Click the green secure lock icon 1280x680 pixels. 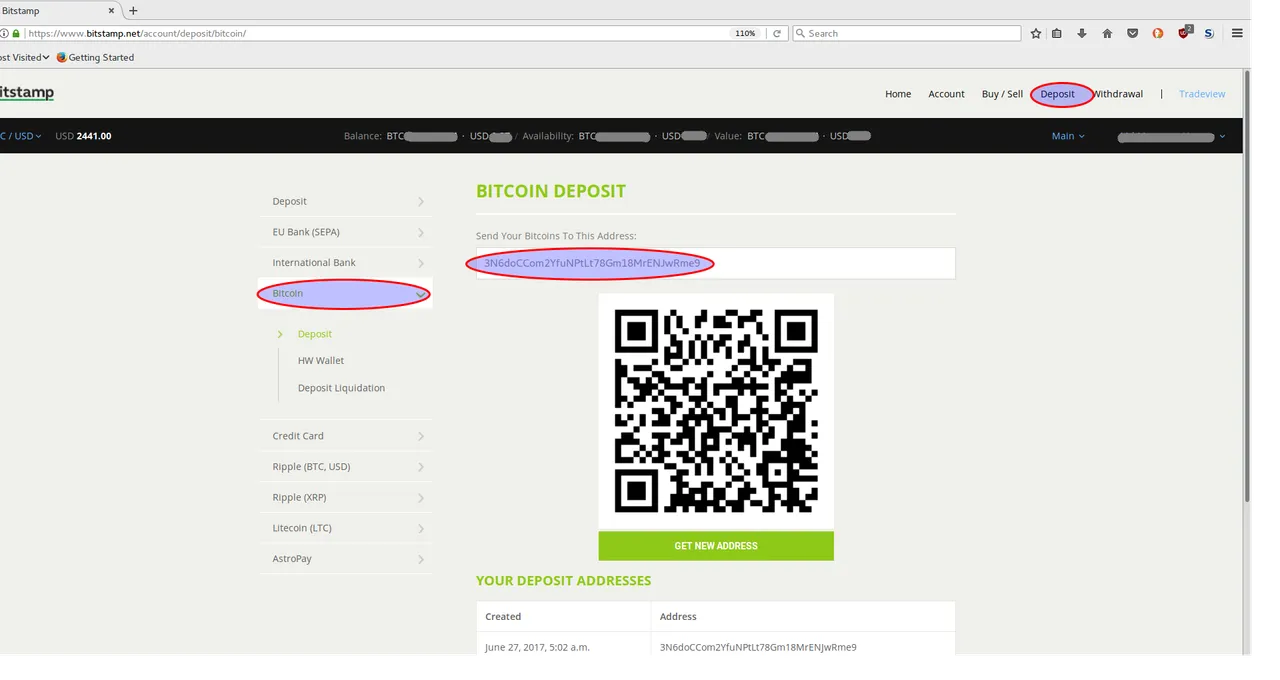coord(15,33)
